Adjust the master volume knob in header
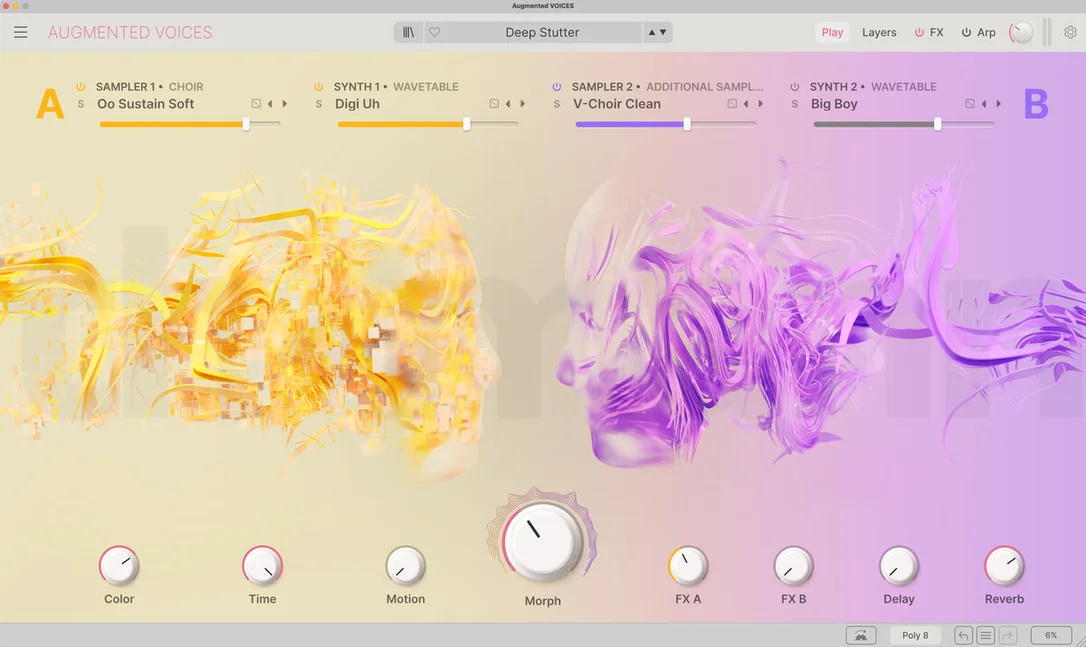The width and height of the screenshot is (1086, 647). [1020, 32]
